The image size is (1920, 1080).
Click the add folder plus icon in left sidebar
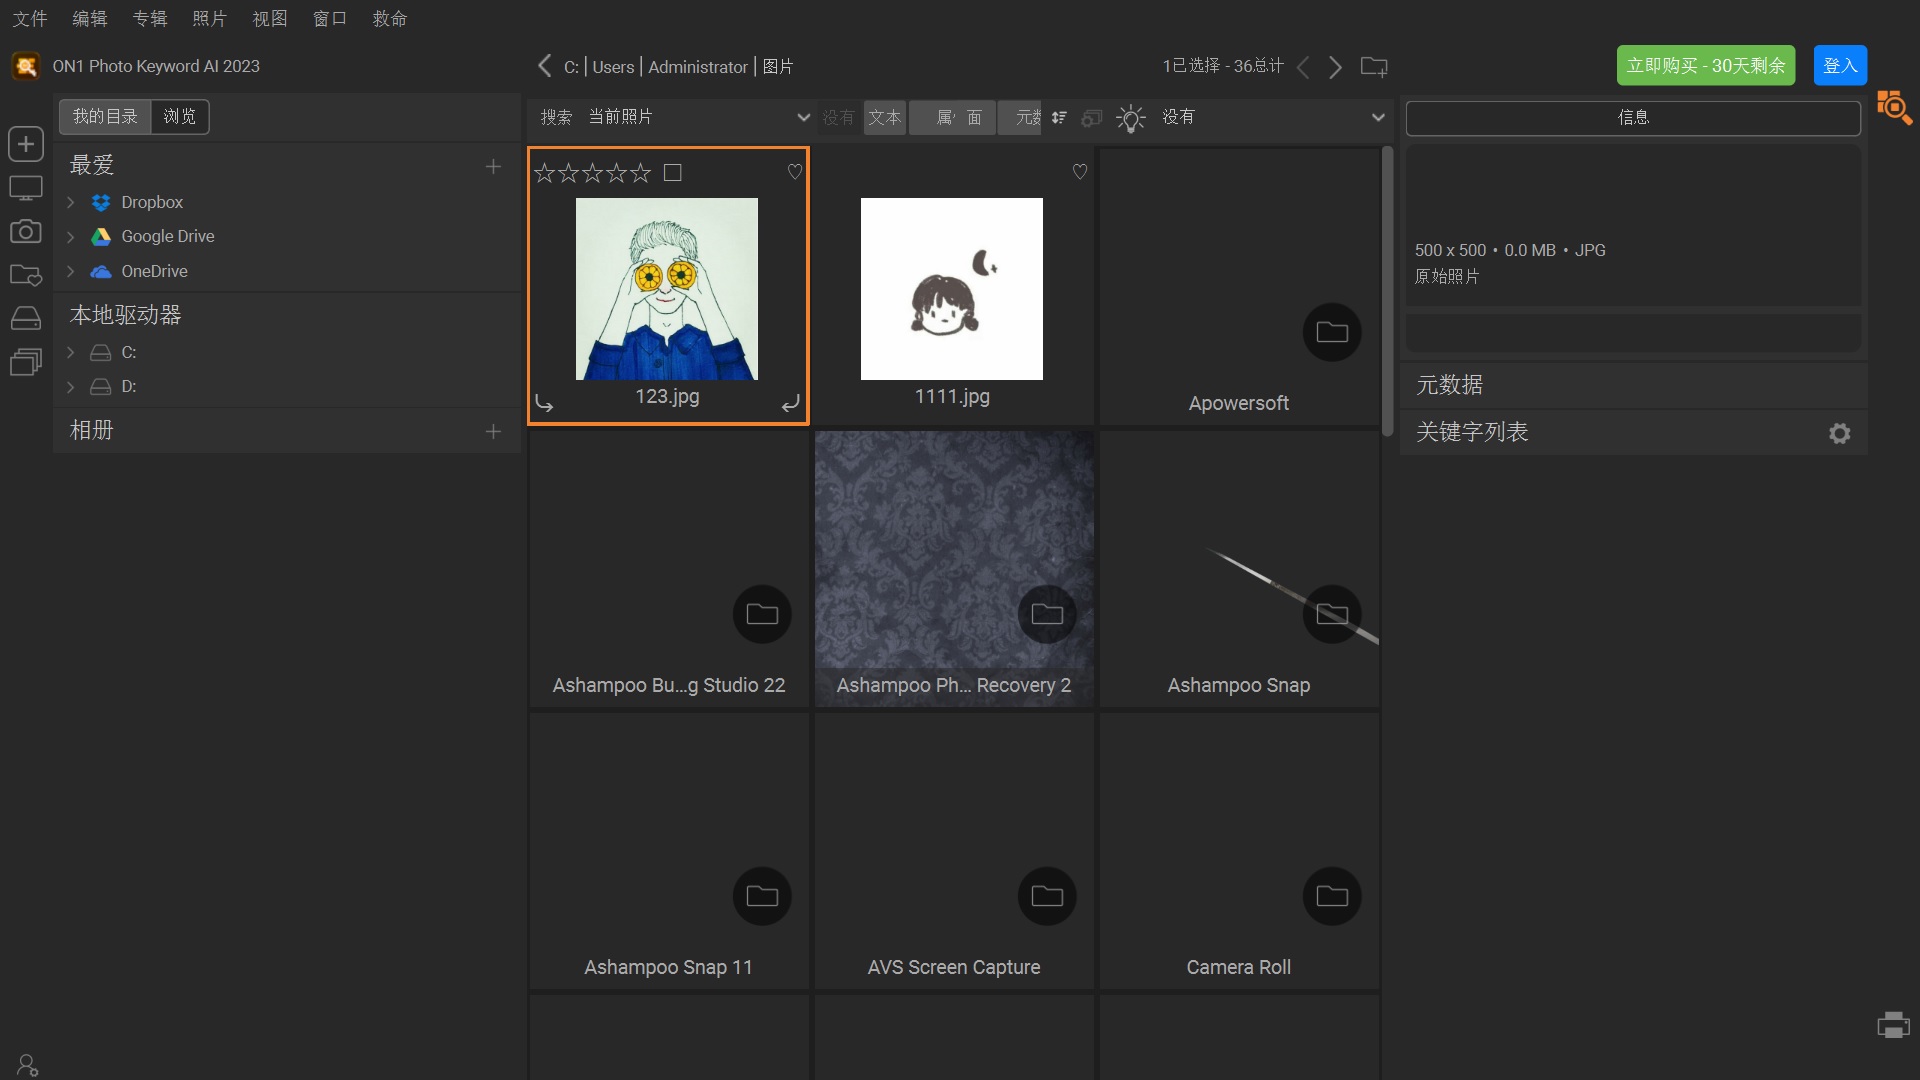click(26, 144)
